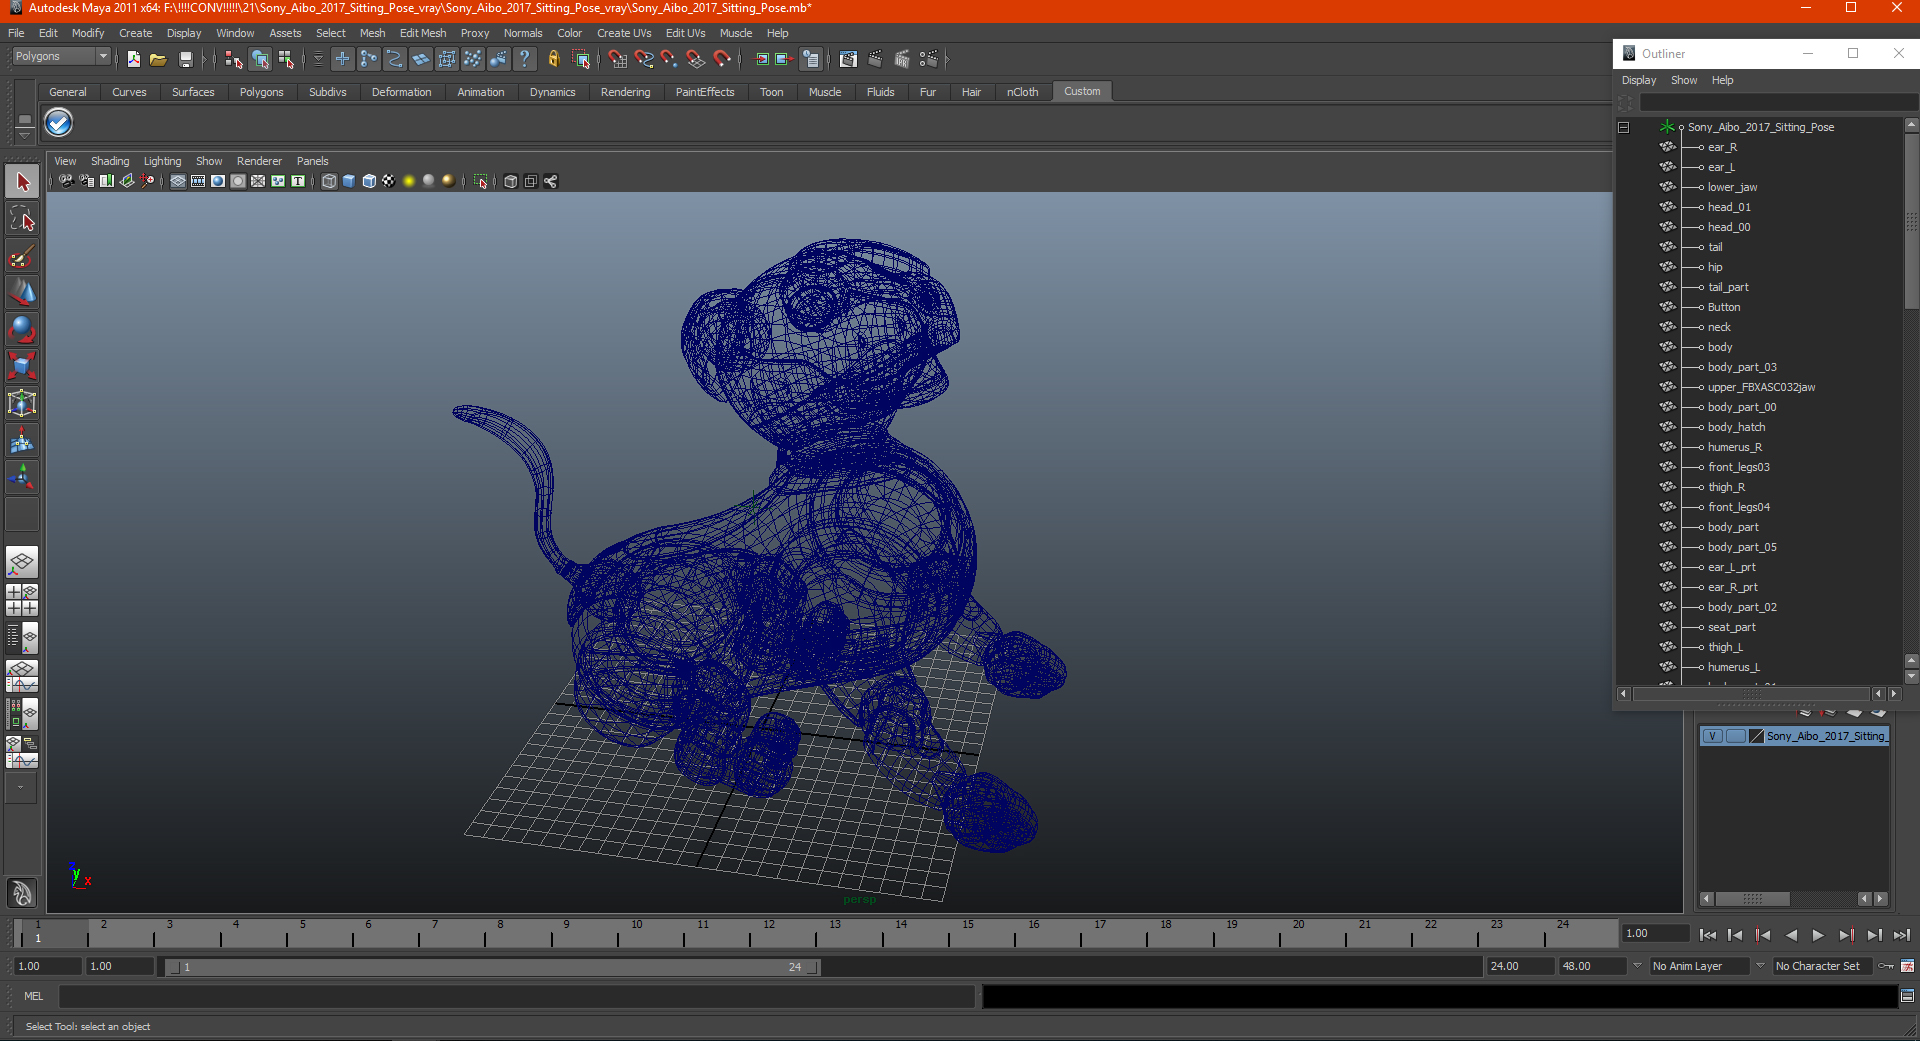
Task: Switch to four view layout
Action: click(22, 600)
